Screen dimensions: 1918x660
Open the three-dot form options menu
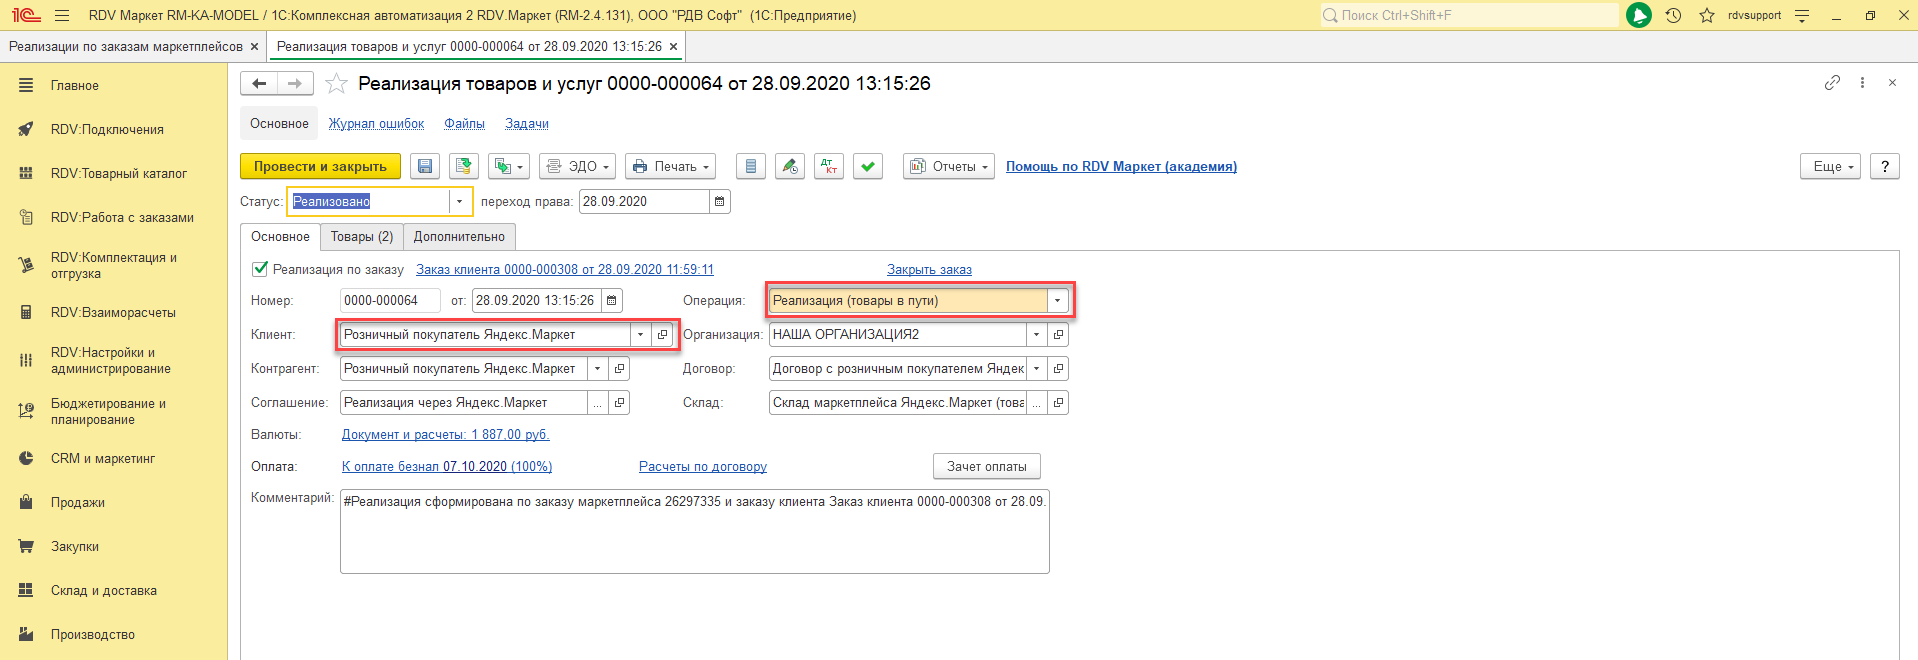point(1862,83)
